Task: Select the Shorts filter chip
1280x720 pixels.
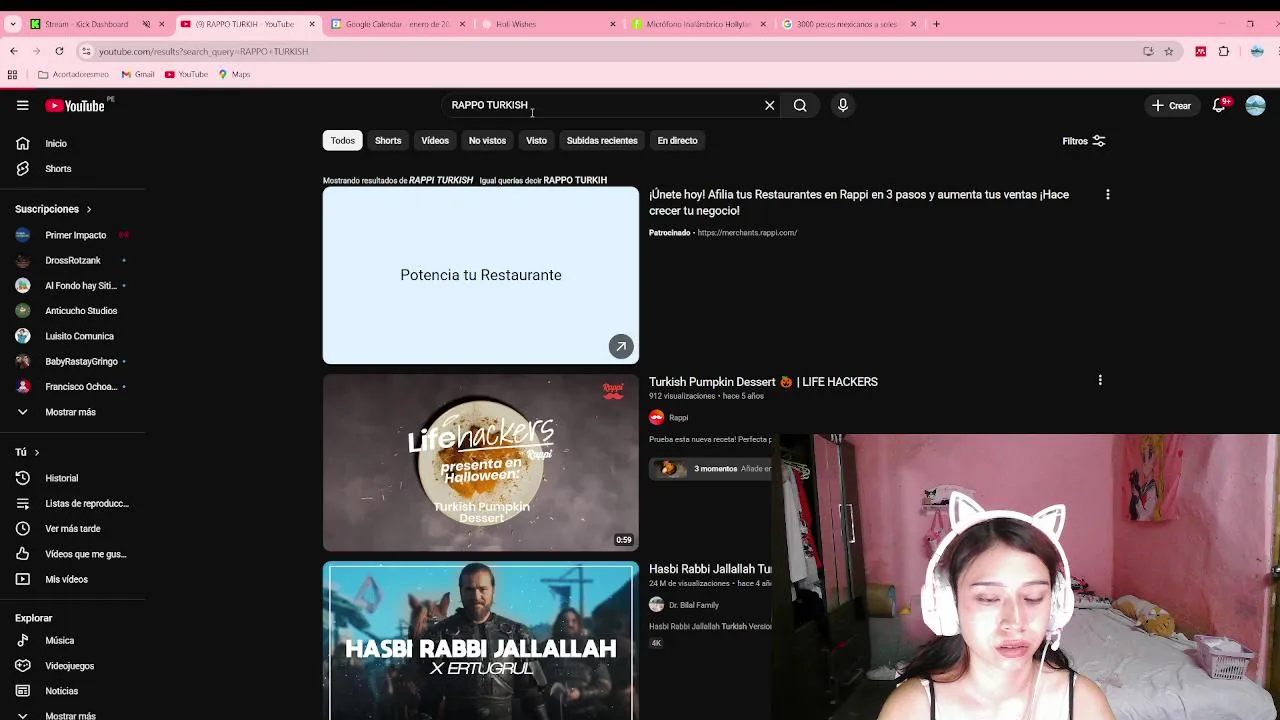Action: (x=388, y=141)
